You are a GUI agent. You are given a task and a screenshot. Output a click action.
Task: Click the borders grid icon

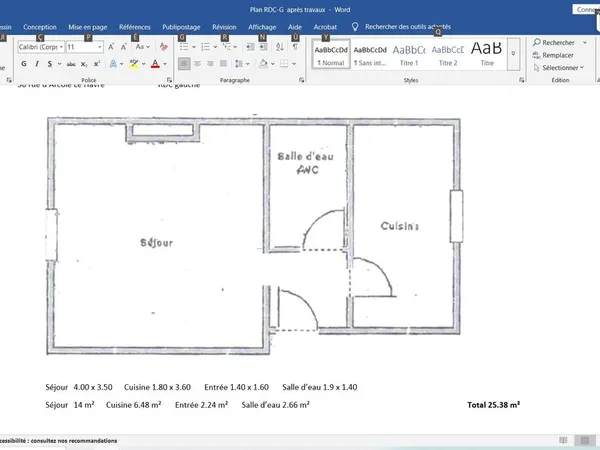click(284, 64)
